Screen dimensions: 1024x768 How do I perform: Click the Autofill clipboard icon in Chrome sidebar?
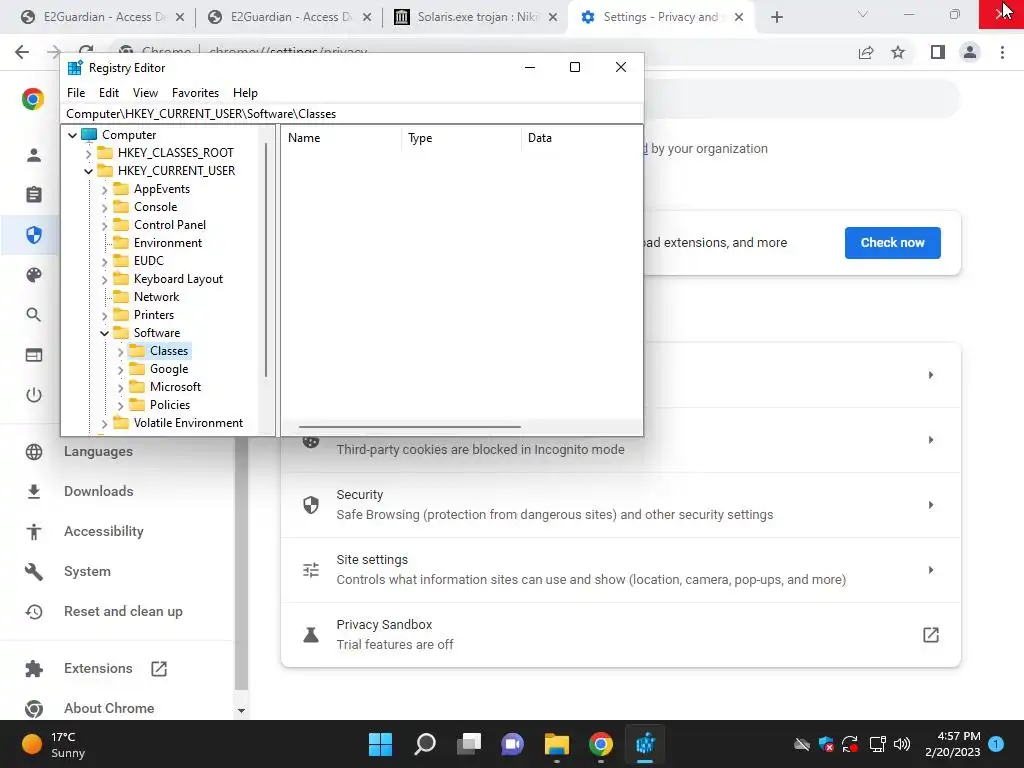pyautogui.click(x=33, y=194)
